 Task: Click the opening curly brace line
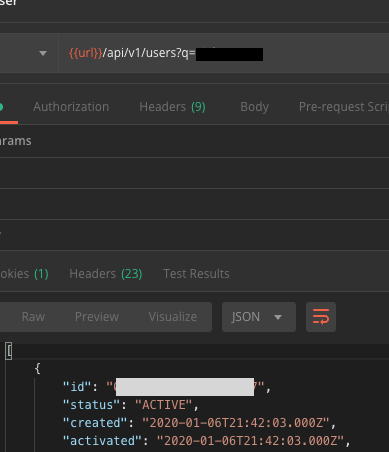pyautogui.click(x=38, y=369)
